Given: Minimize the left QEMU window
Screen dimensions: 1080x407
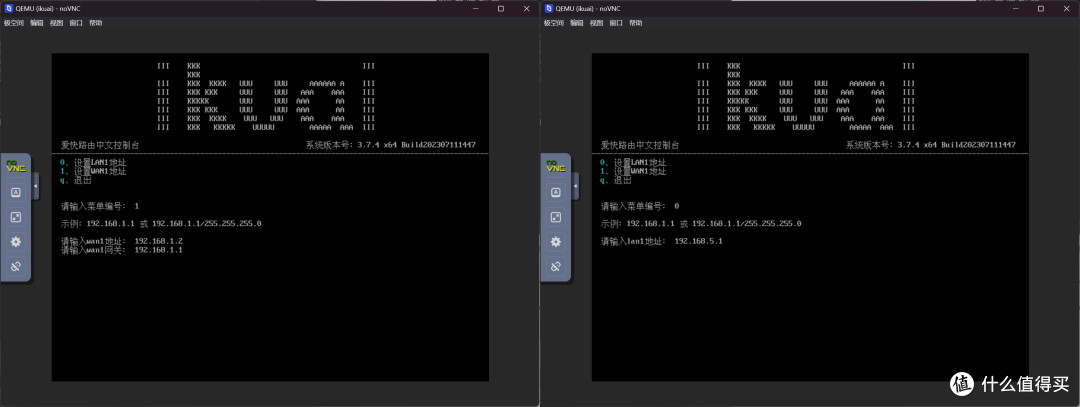Looking at the screenshot, I should click(477, 8).
